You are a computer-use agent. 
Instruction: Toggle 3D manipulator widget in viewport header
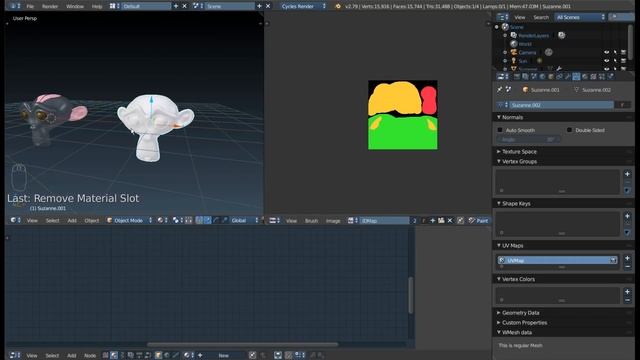pos(199,220)
